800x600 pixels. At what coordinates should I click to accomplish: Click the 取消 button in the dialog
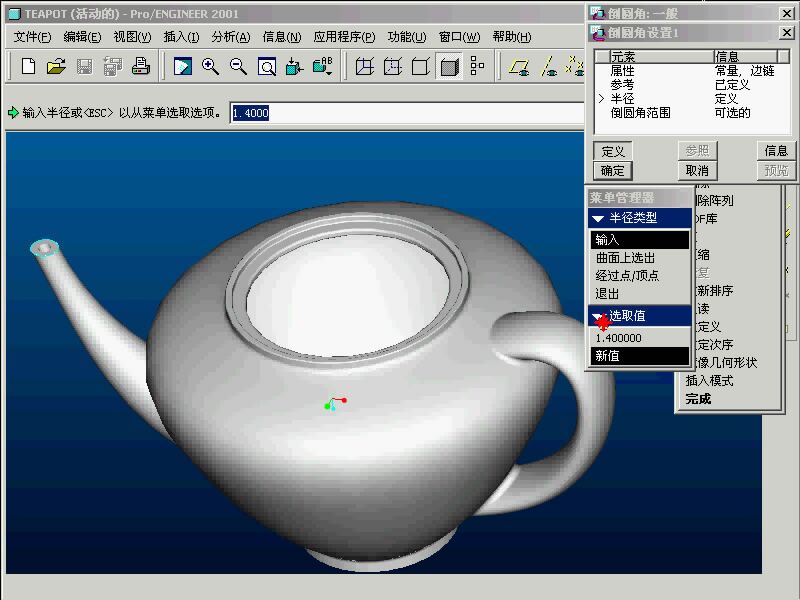(x=696, y=171)
